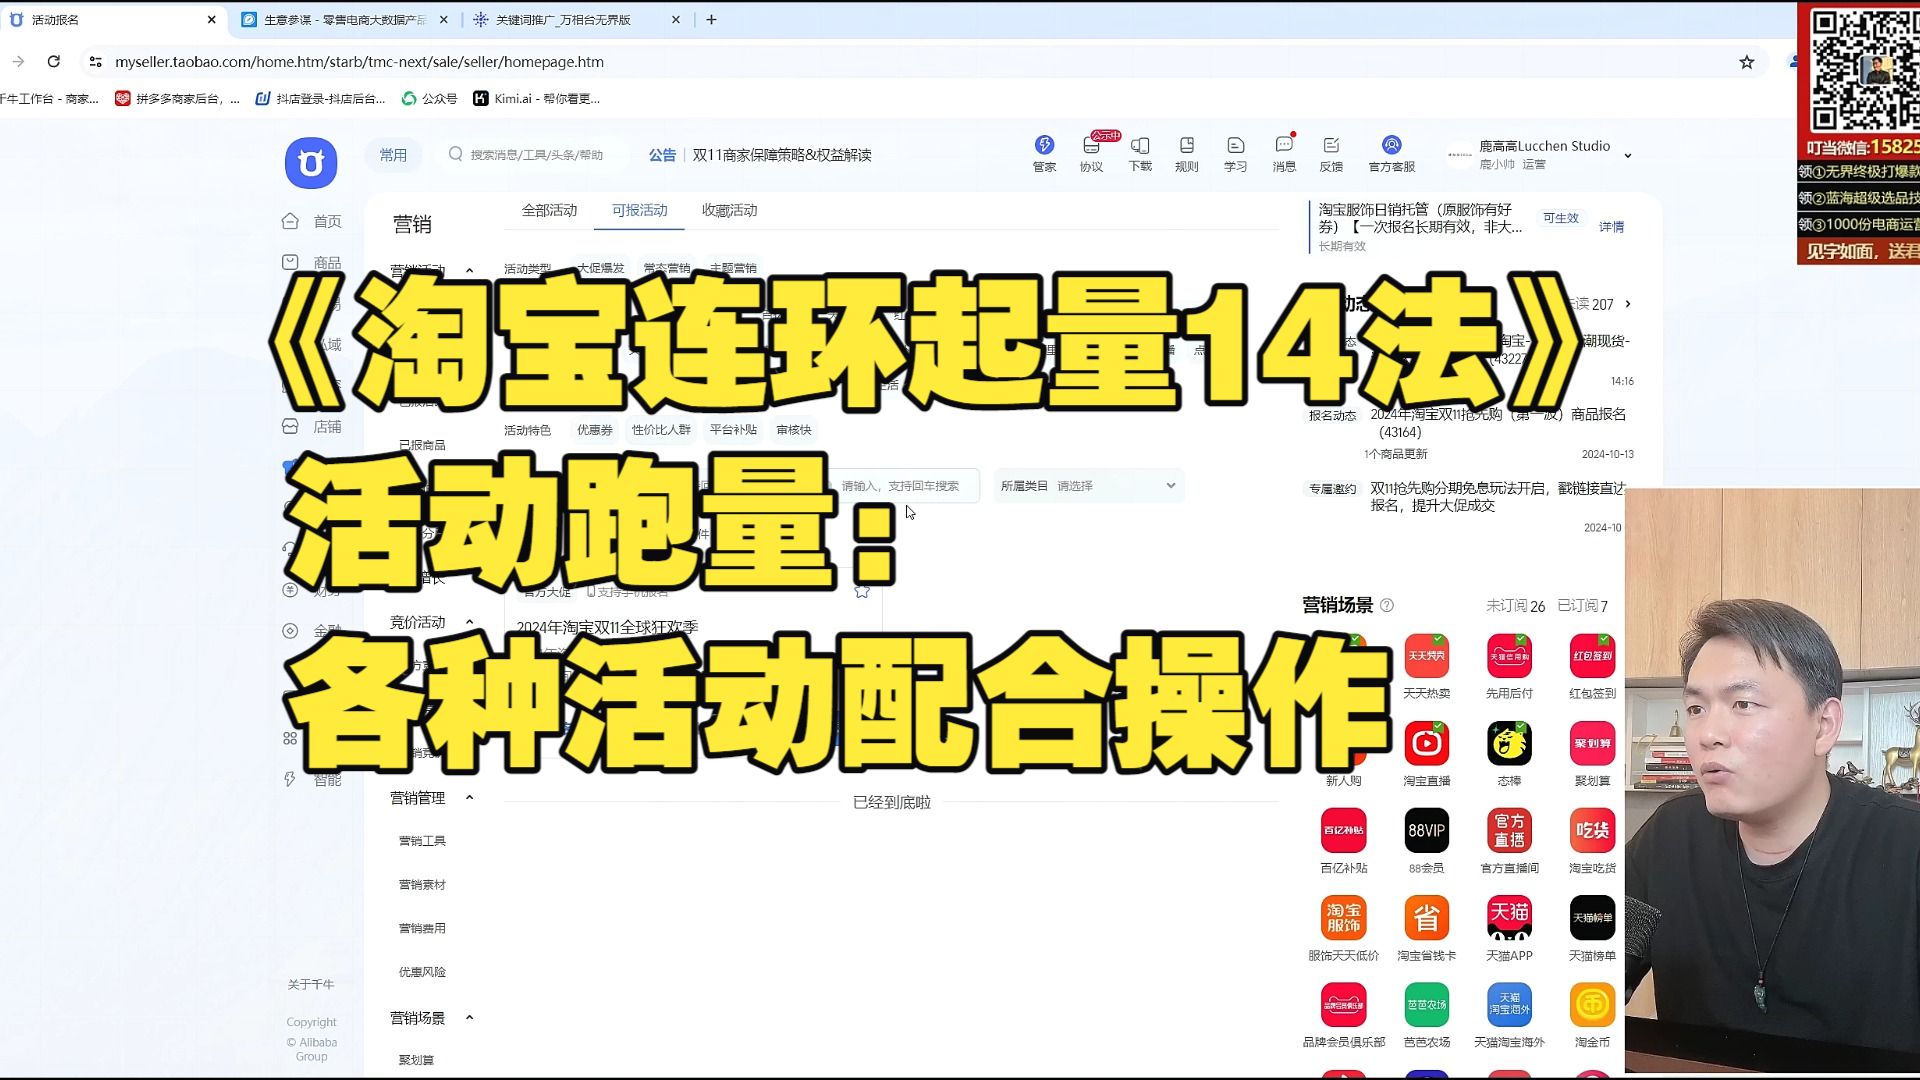Screen dimensions: 1920x1080
Task: Open the 消息 messages icon
Action: [1284, 154]
